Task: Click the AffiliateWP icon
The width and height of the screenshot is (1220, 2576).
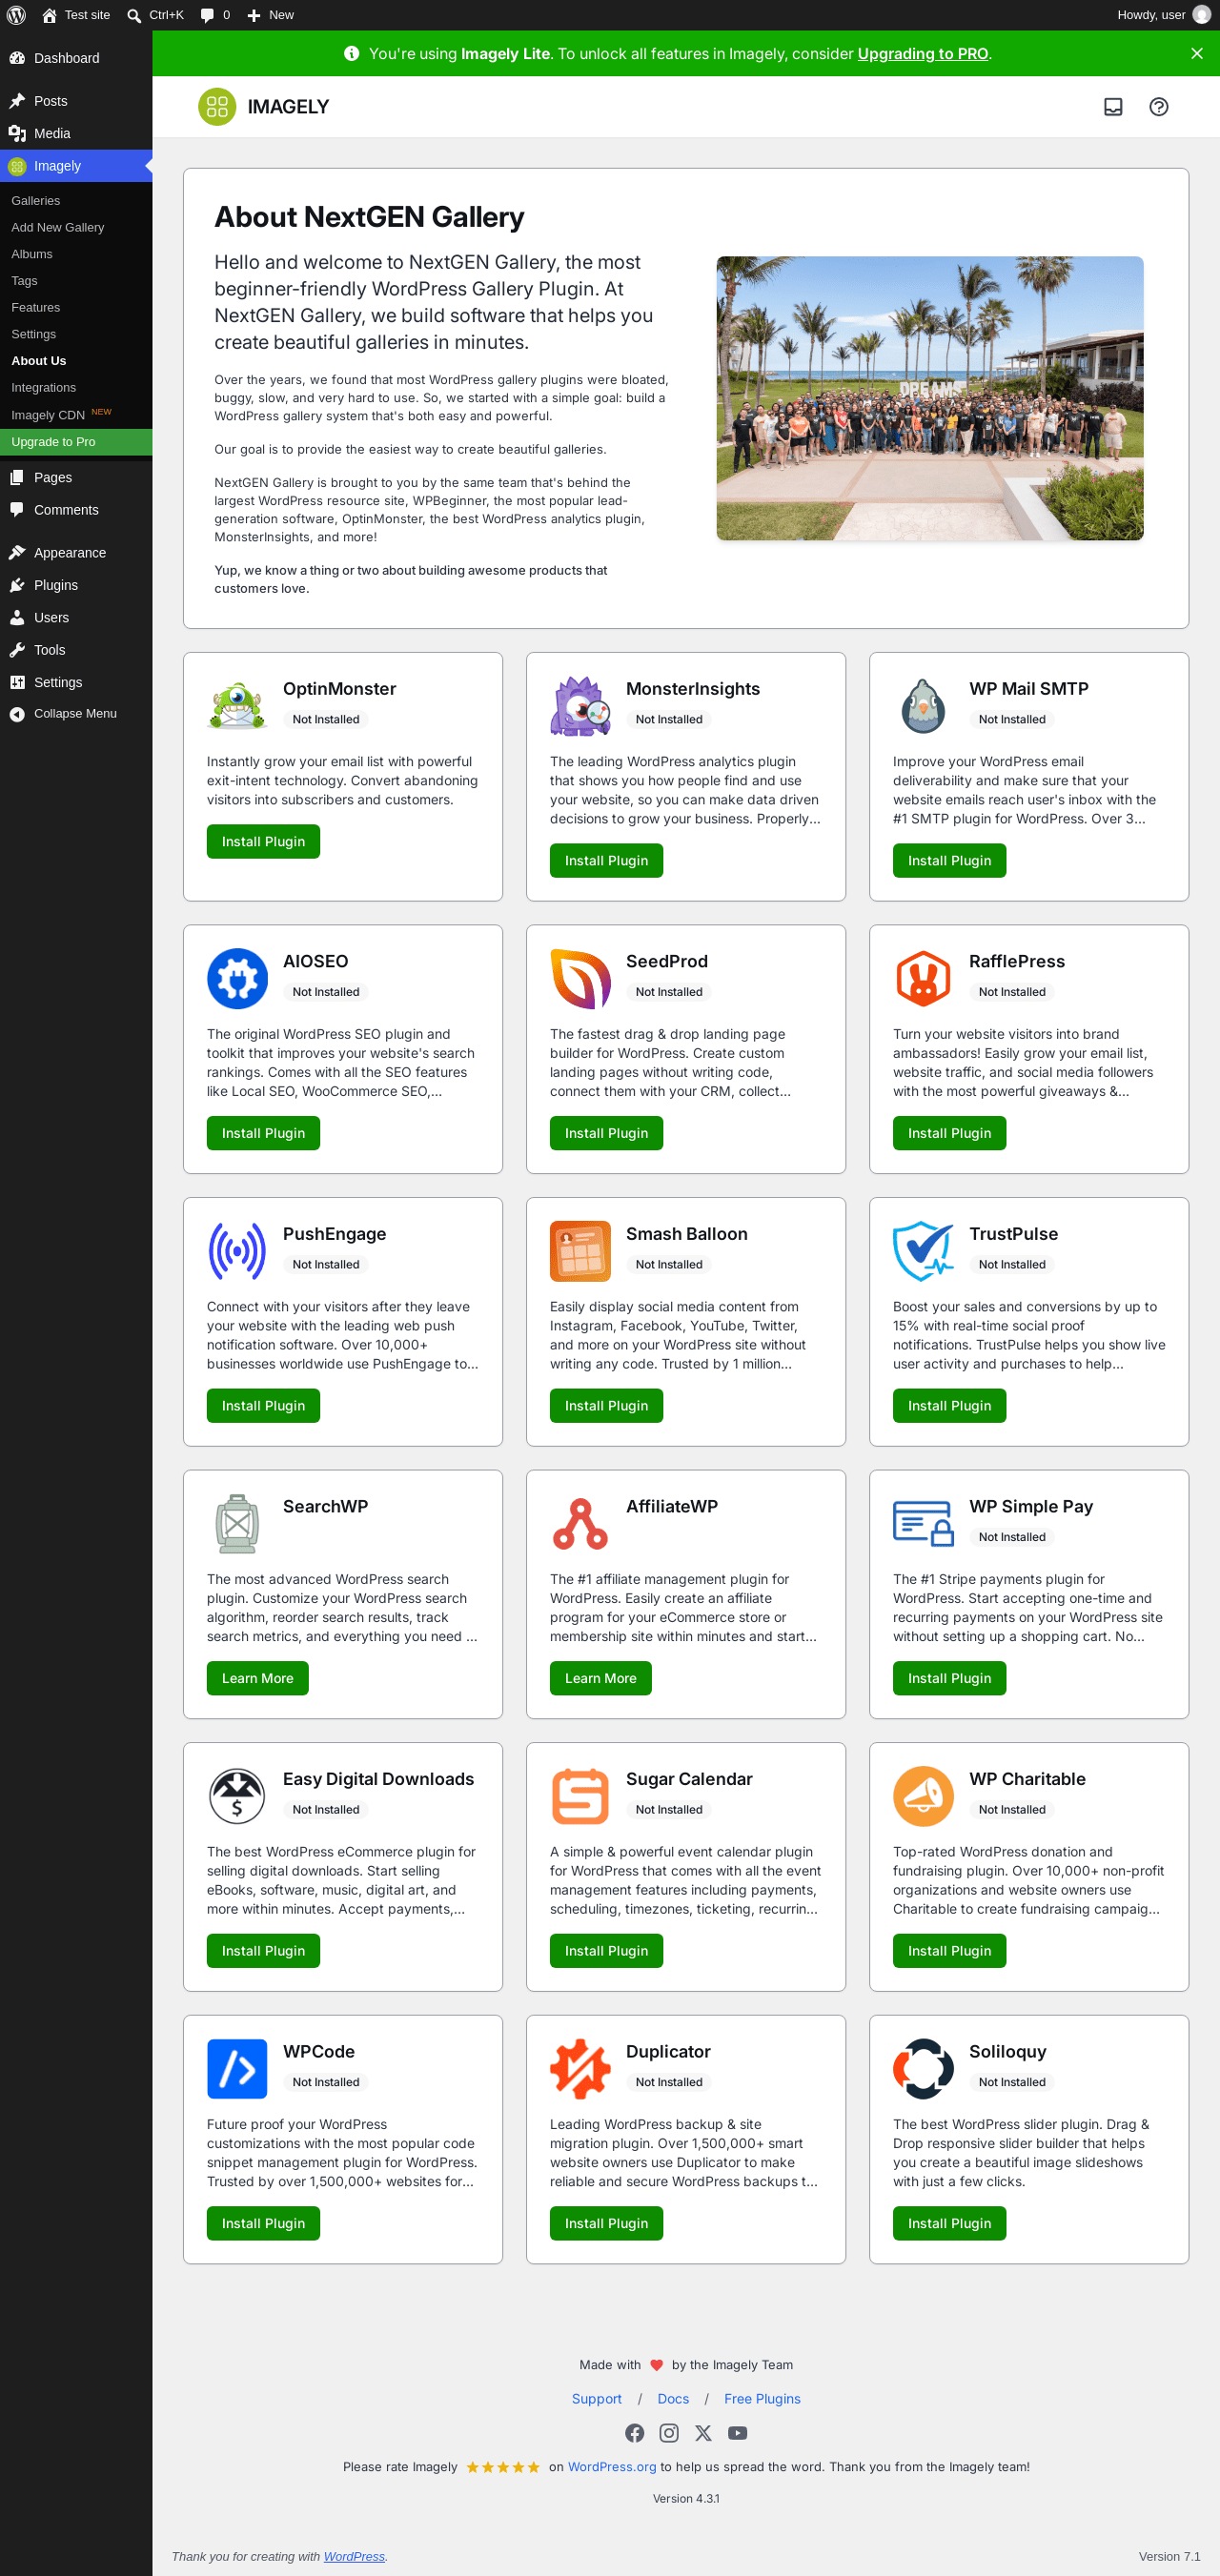Action: pyautogui.click(x=580, y=1523)
